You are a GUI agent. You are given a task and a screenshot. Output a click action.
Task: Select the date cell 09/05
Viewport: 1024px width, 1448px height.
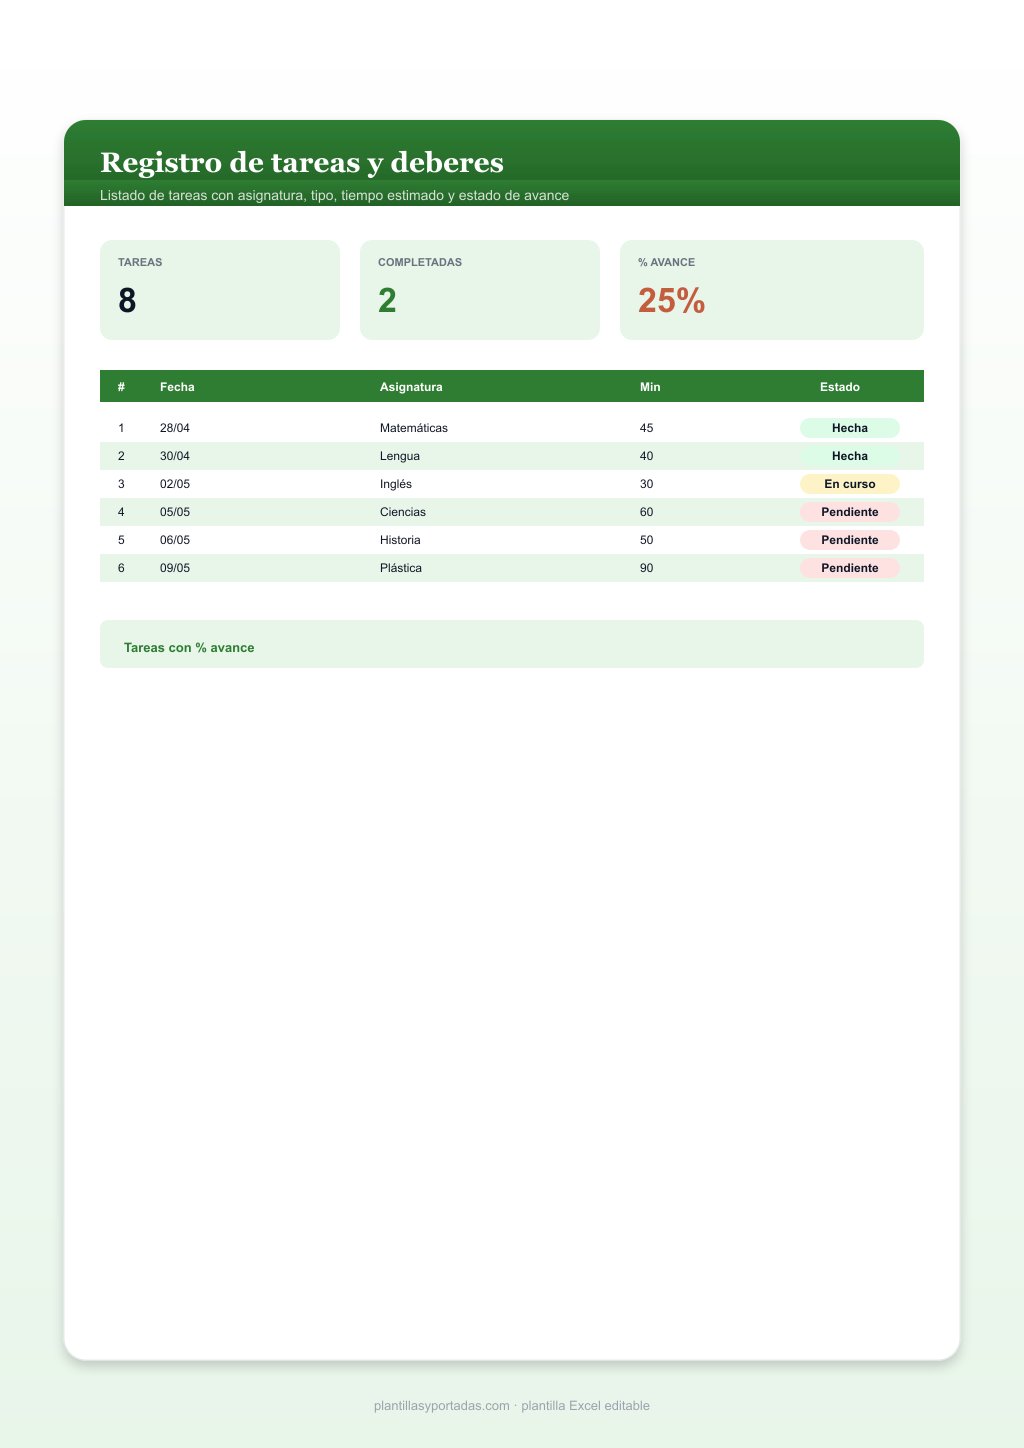pos(175,568)
